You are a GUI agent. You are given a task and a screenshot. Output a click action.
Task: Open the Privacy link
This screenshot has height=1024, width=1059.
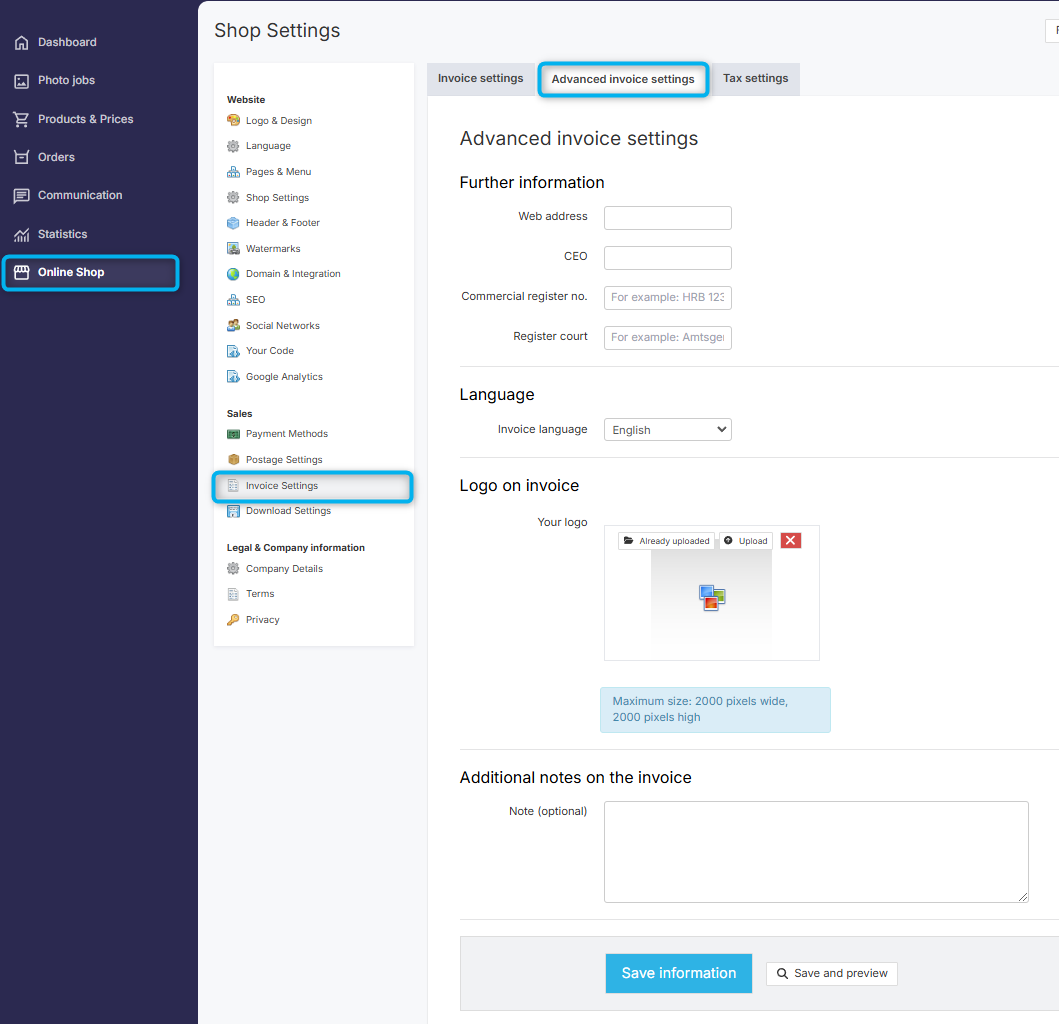[x=262, y=619]
